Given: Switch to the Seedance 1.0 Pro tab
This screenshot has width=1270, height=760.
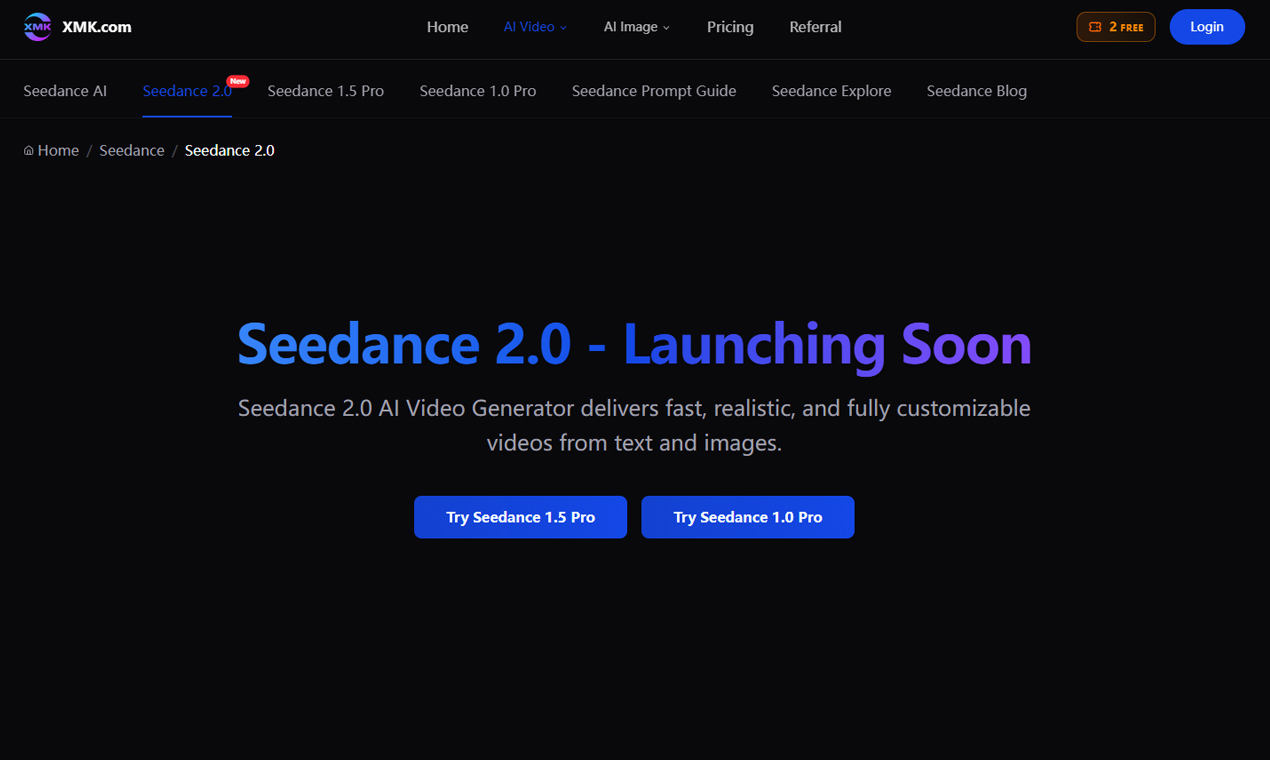Looking at the screenshot, I should point(477,90).
